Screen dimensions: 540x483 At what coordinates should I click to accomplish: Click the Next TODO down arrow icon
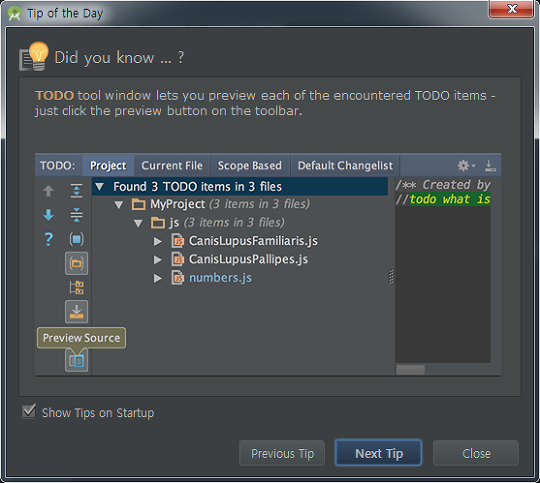tap(48, 215)
